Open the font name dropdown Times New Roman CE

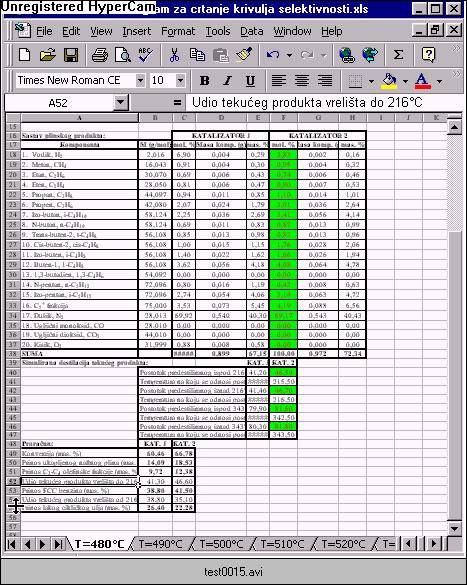click(140, 80)
